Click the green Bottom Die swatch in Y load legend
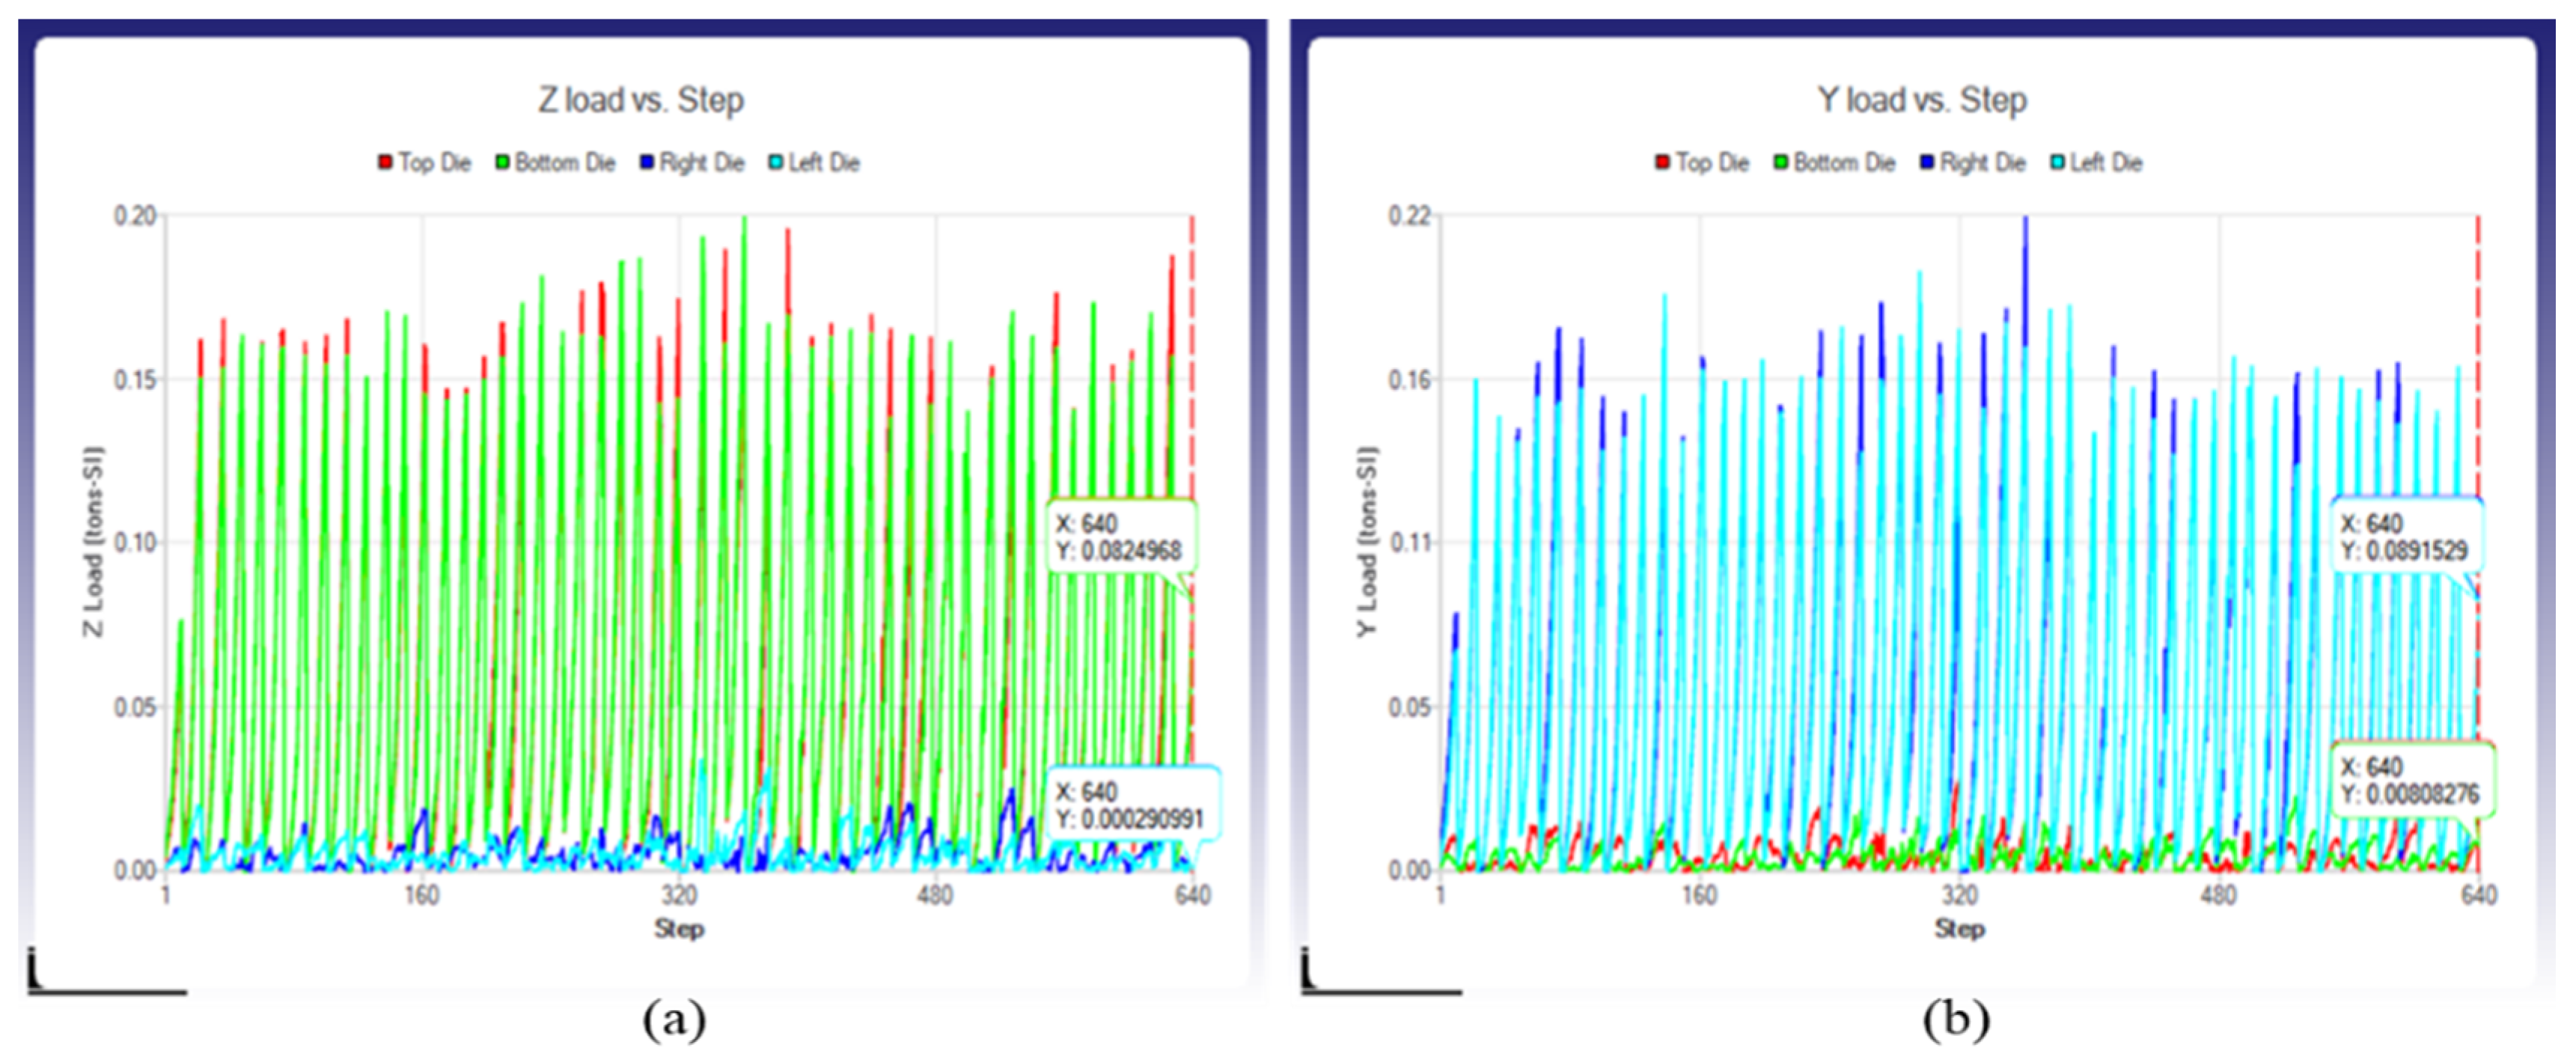This screenshot has width=2576, height=1056. click(x=1781, y=162)
